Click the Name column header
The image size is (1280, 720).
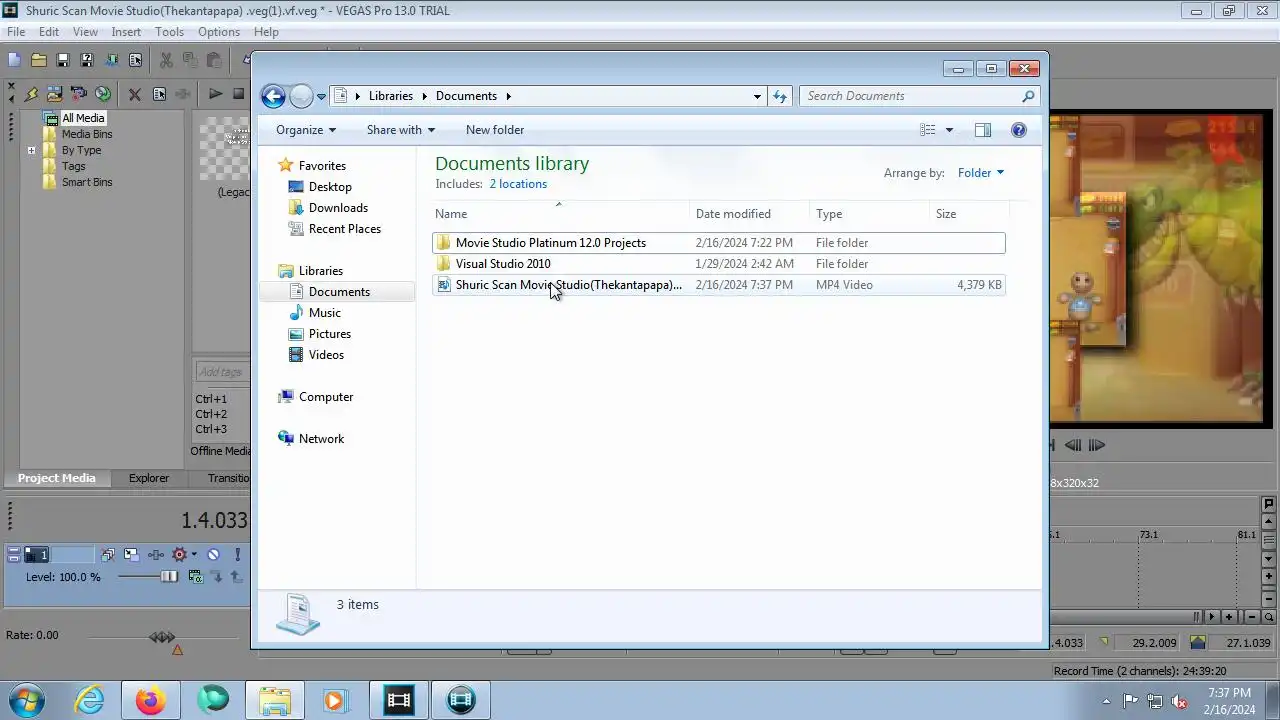[560, 214]
